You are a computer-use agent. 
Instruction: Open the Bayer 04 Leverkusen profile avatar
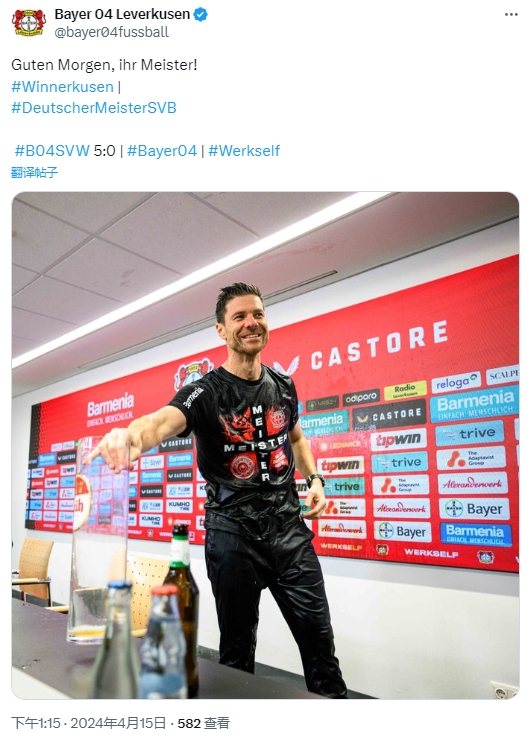29,22
